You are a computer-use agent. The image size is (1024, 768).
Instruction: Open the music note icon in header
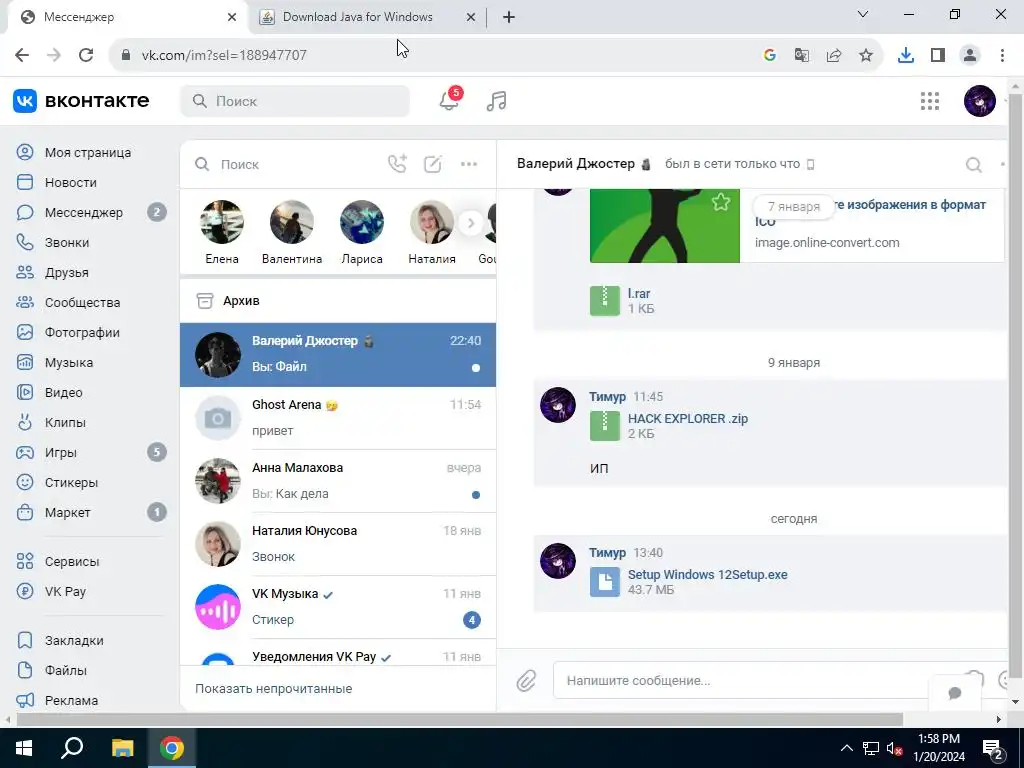pyautogui.click(x=496, y=101)
